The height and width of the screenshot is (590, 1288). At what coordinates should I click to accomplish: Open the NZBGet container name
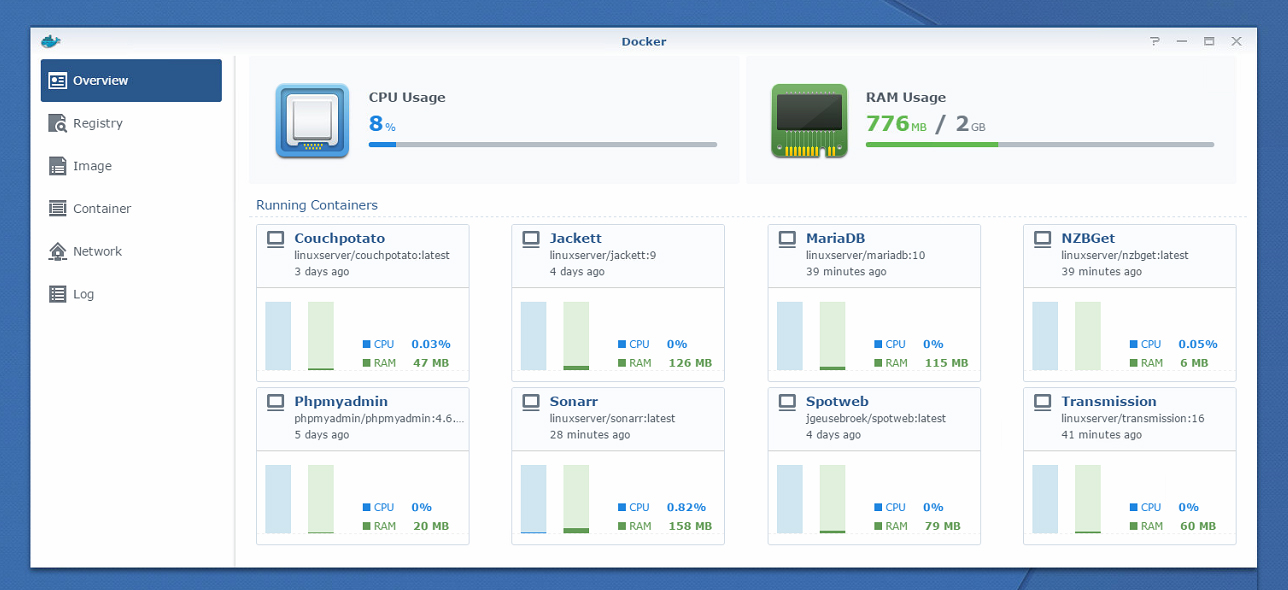[1089, 238]
